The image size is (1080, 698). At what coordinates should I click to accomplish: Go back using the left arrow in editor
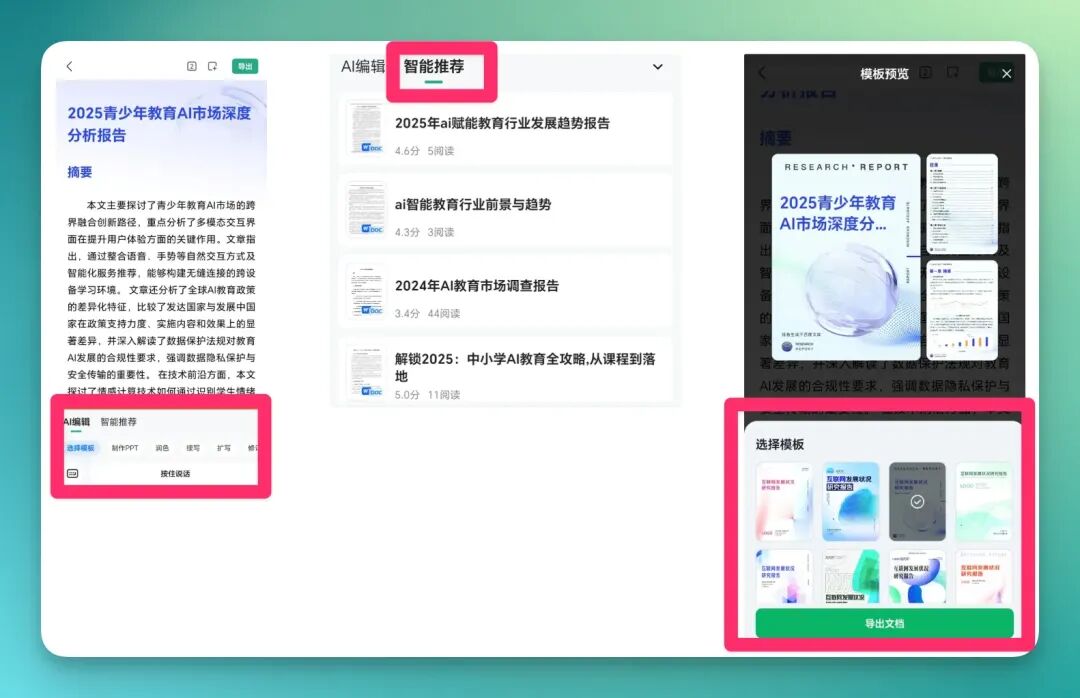tap(70, 66)
